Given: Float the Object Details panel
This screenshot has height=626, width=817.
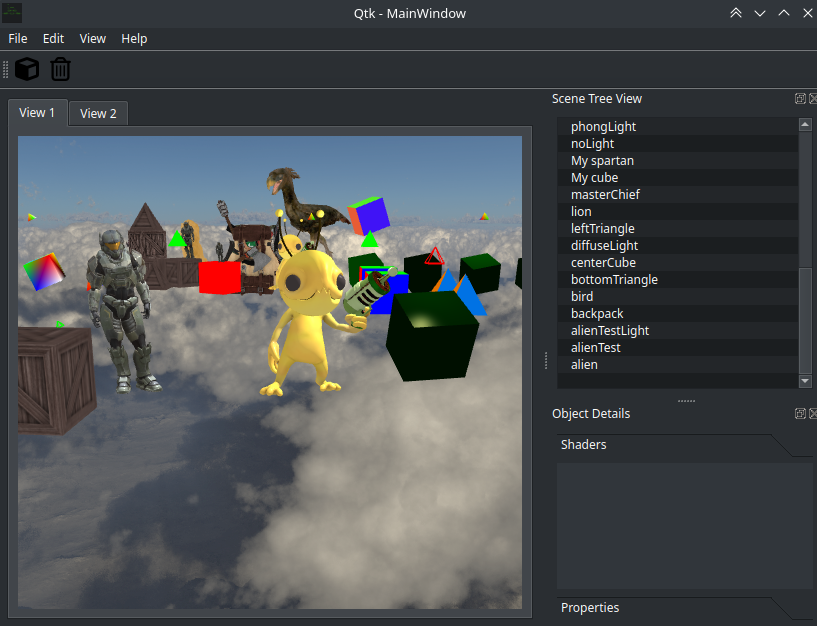Looking at the screenshot, I should [x=800, y=413].
